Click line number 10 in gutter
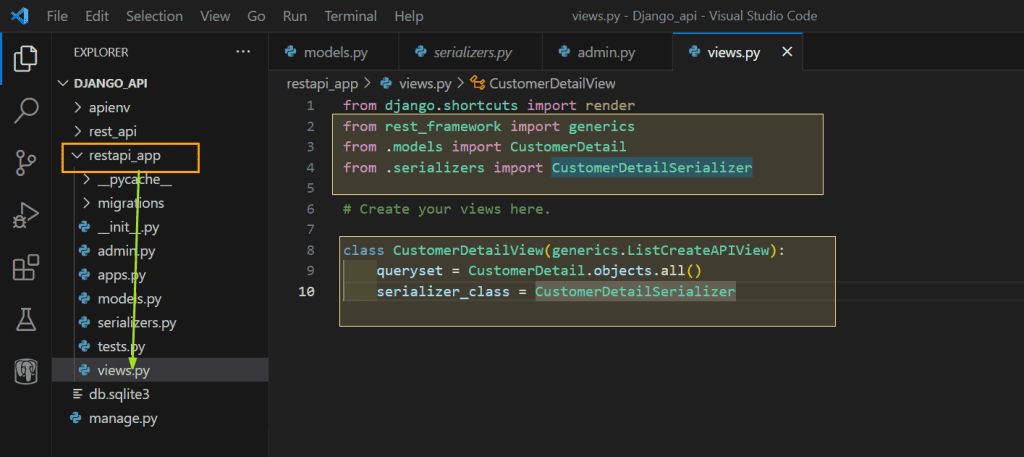This screenshot has height=457, width=1024. tap(306, 291)
